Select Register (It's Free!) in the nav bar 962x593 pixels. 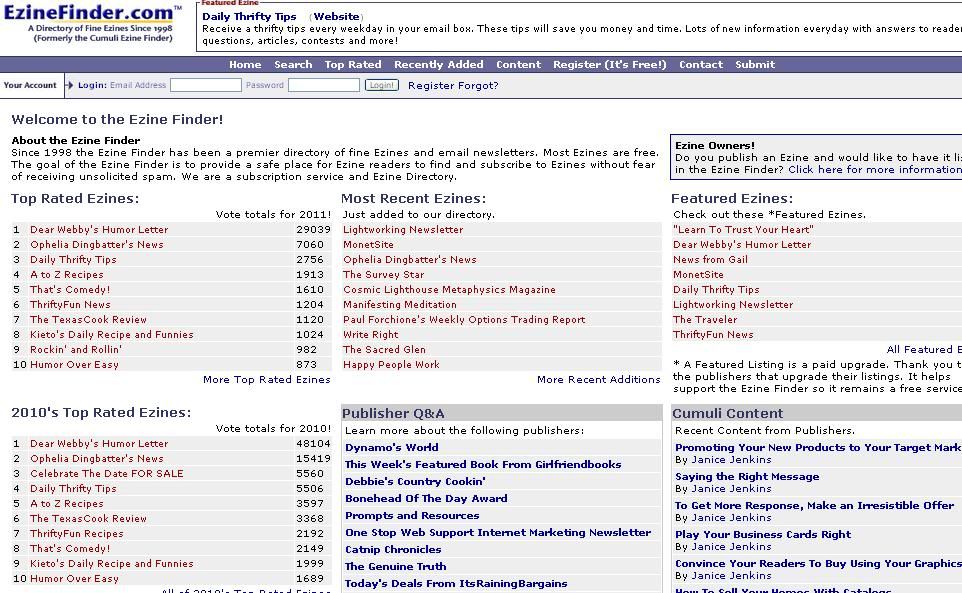pyautogui.click(x=609, y=64)
